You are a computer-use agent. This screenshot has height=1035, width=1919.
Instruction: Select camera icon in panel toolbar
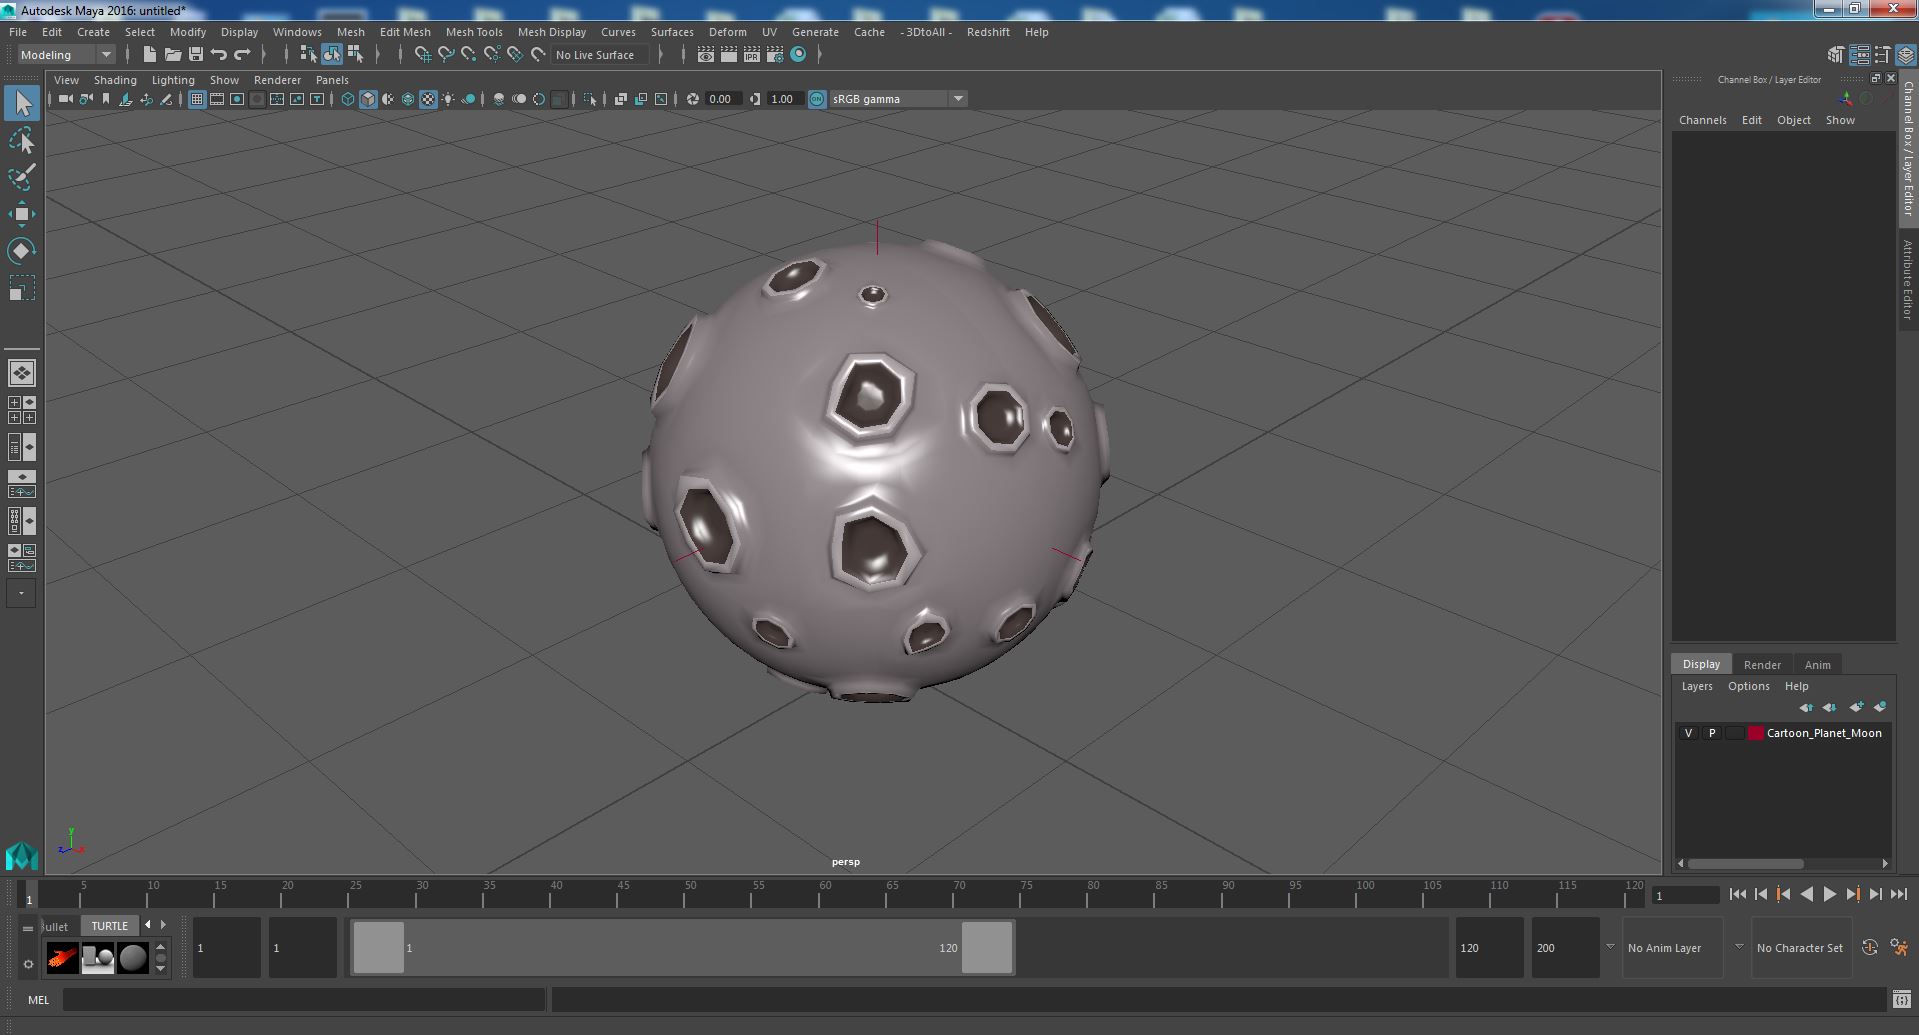click(x=66, y=99)
